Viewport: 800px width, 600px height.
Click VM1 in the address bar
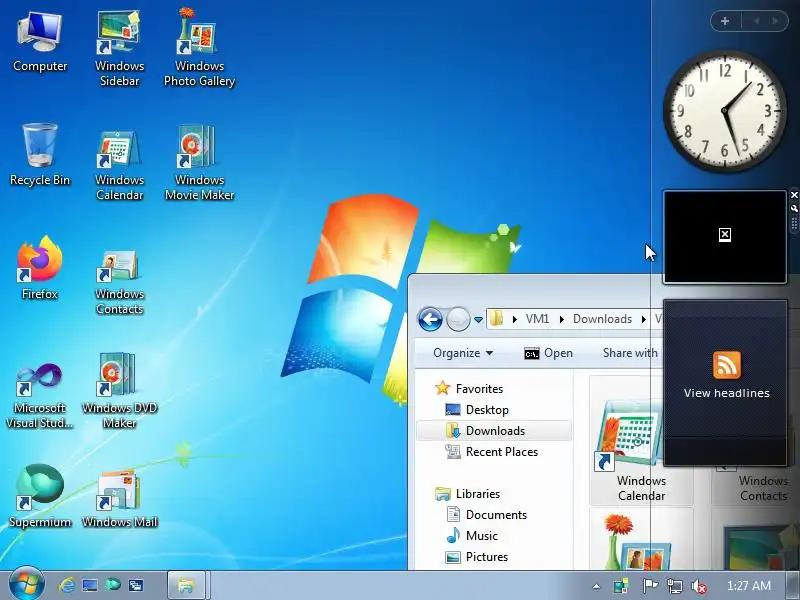537,319
